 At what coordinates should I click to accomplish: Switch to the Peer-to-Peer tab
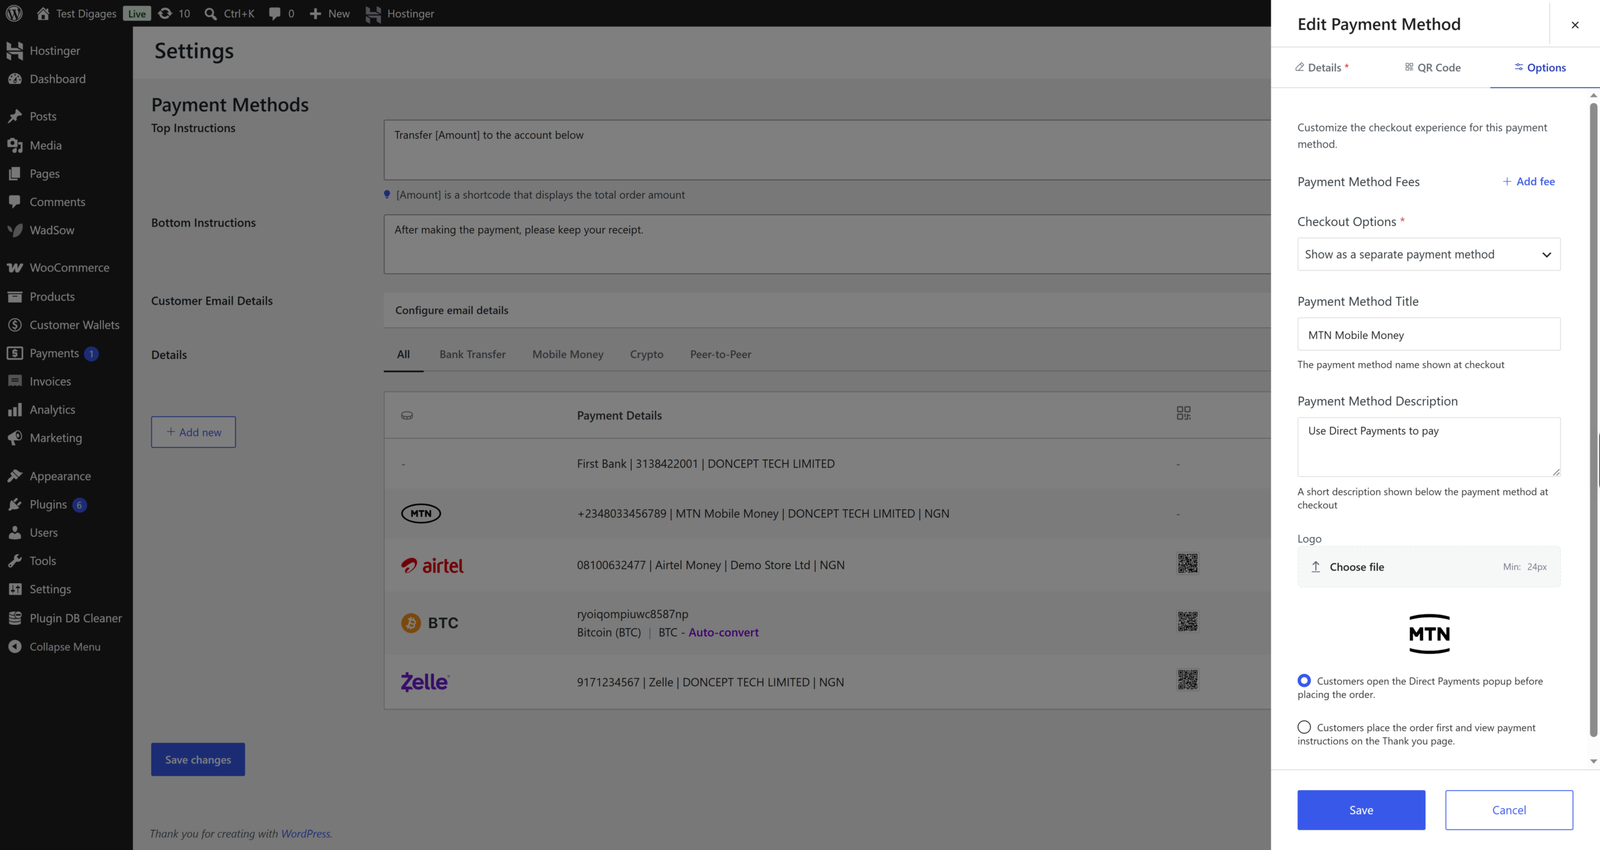[x=720, y=354]
